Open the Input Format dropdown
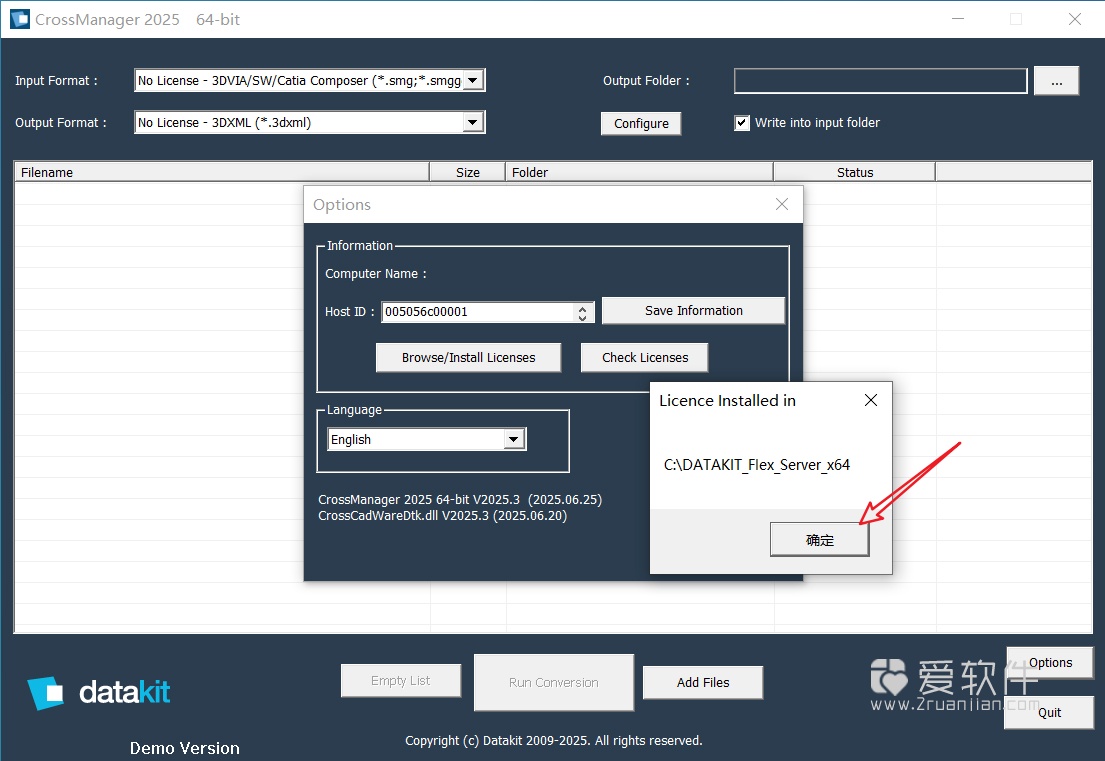 click(473, 80)
